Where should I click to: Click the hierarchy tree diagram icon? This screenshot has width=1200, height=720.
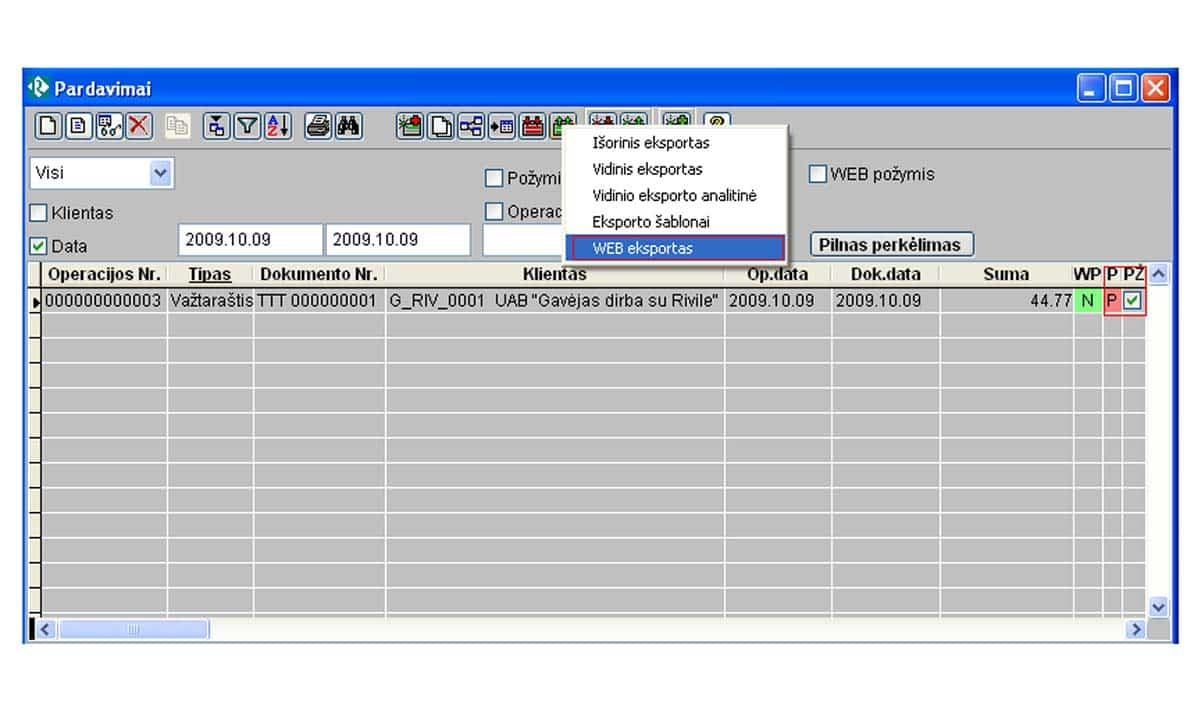click(x=471, y=126)
